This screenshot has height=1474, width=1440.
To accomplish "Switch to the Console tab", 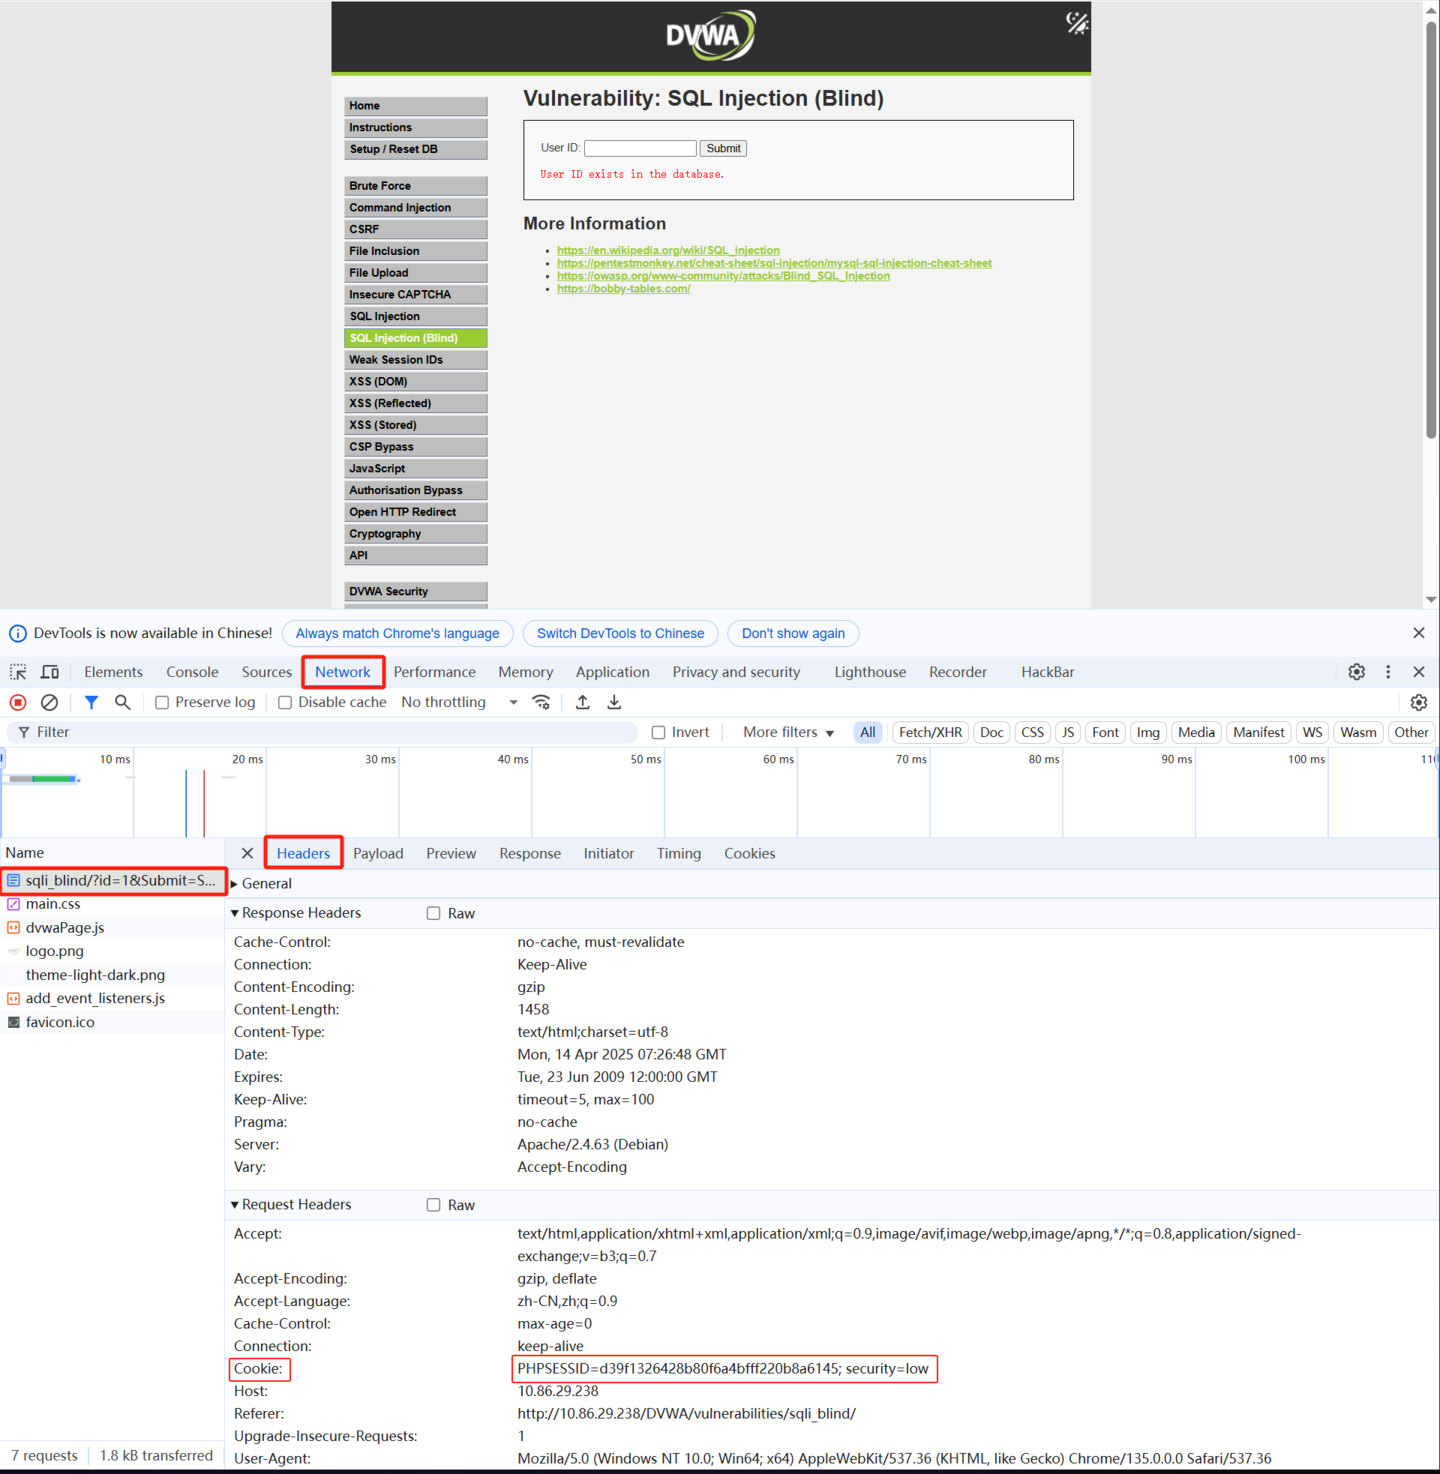I will [x=192, y=672].
